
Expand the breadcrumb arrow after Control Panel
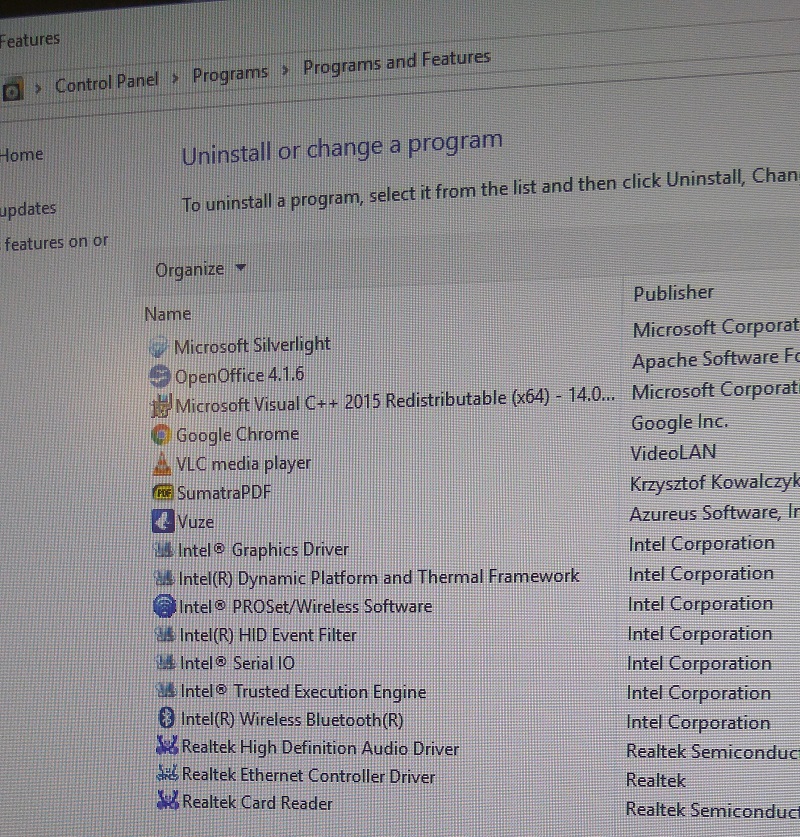(175, 79)
